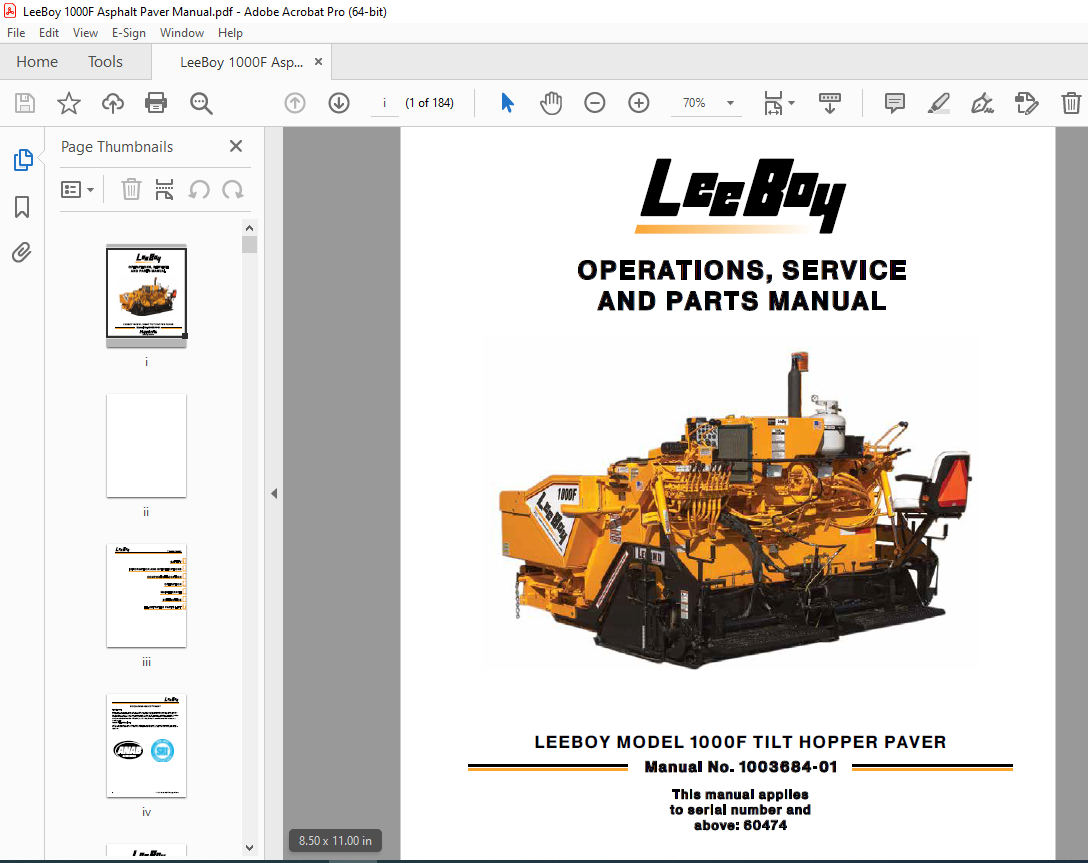
Task: Go to previous page arrow
Action: 295,103
